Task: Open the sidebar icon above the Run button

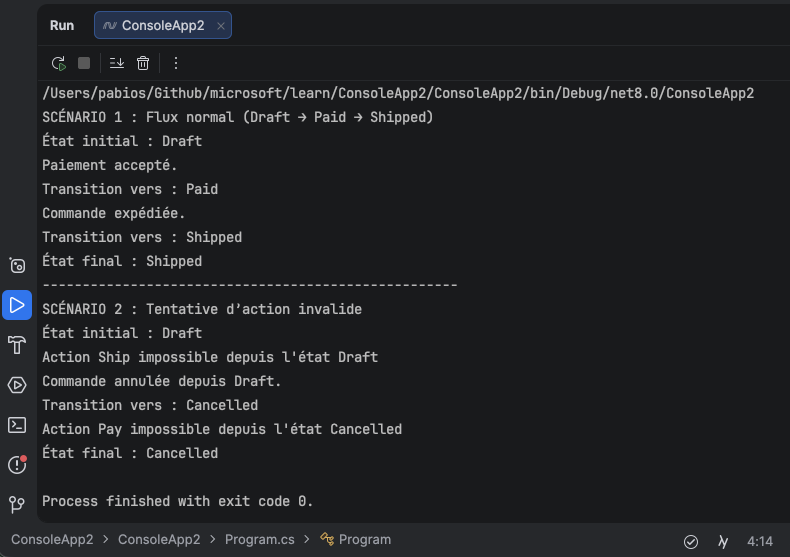Action: pyautogui.click(x=17, y=265)
